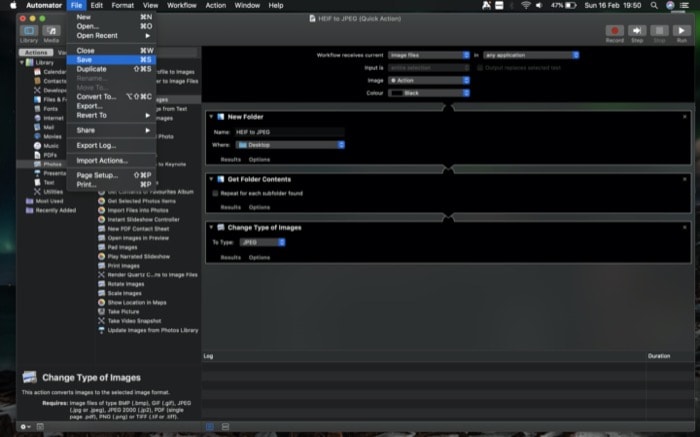The height and width of the screenshot is (437, 700).
Task: Select Get Selected Photos Items action
Action: pyautogui.click(x=137, y=201)
